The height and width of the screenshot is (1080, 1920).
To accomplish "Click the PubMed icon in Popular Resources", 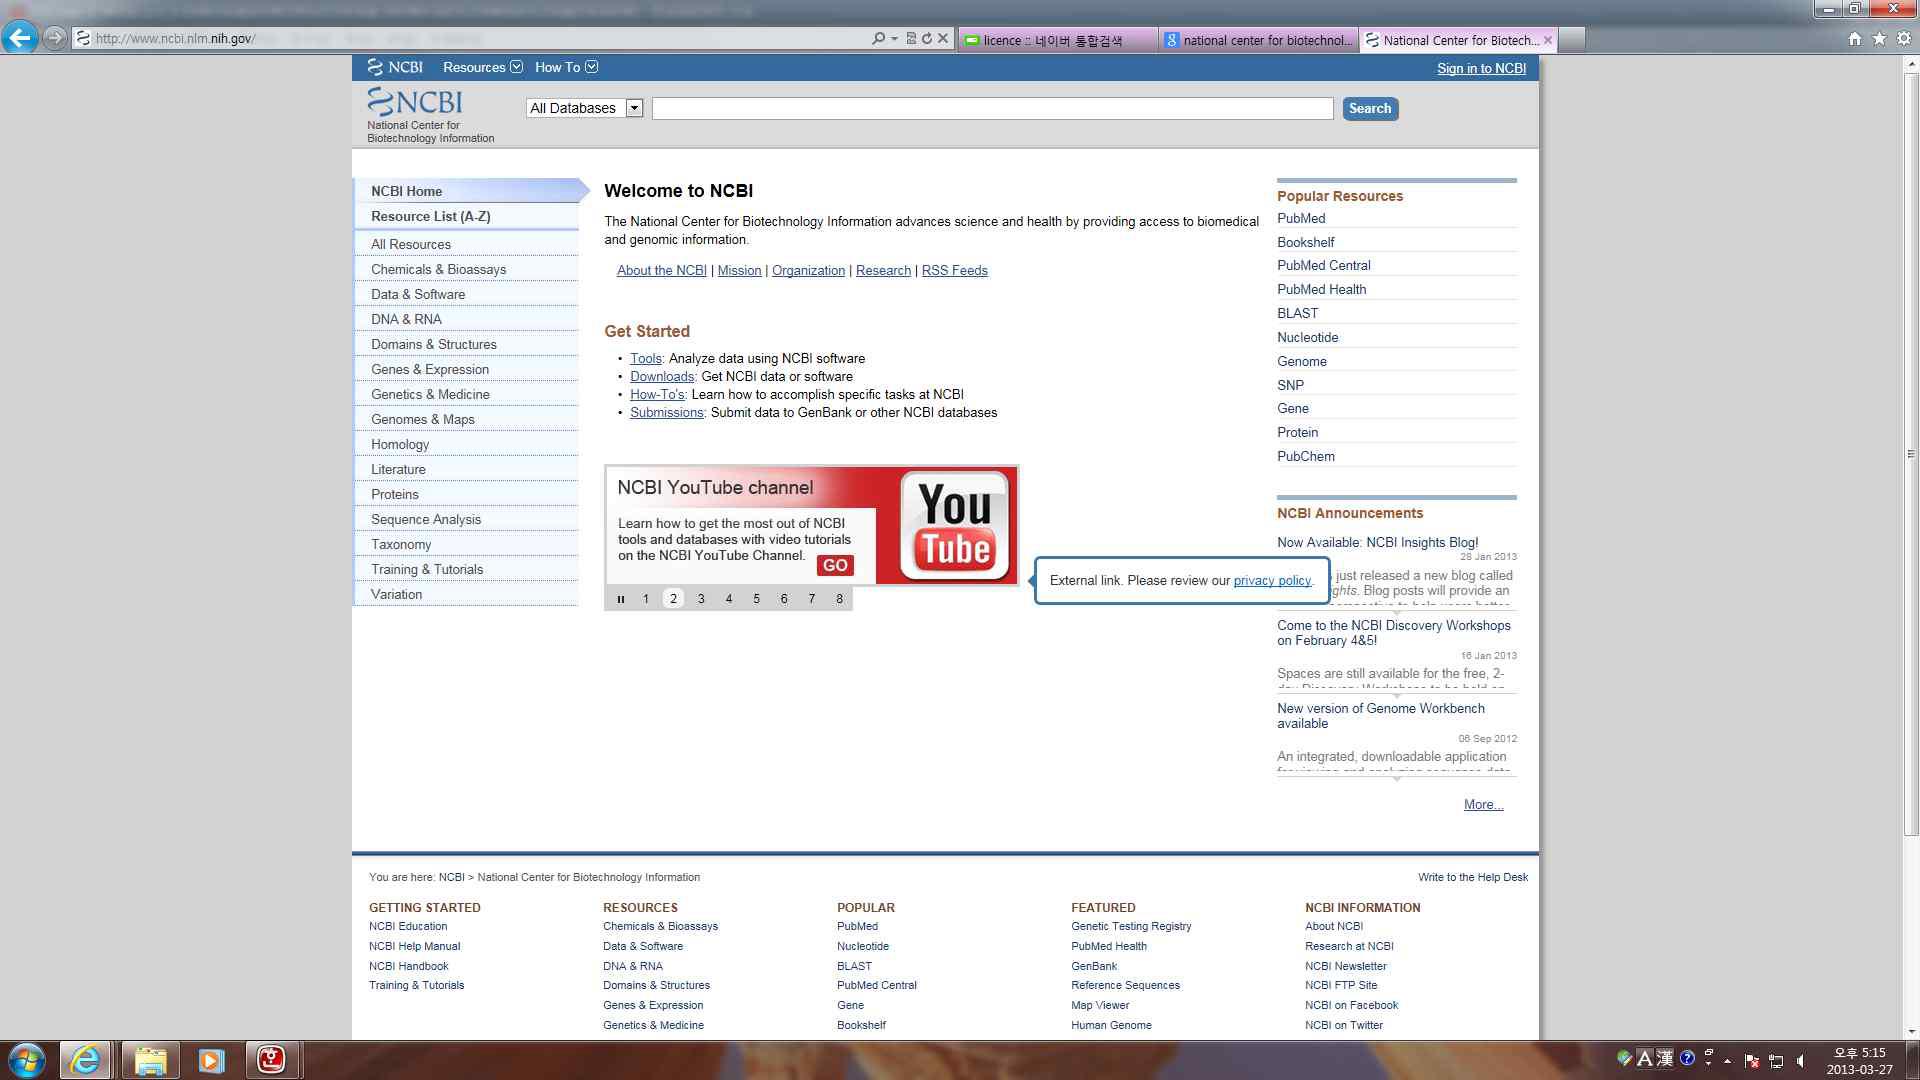I will [1302, 219].
